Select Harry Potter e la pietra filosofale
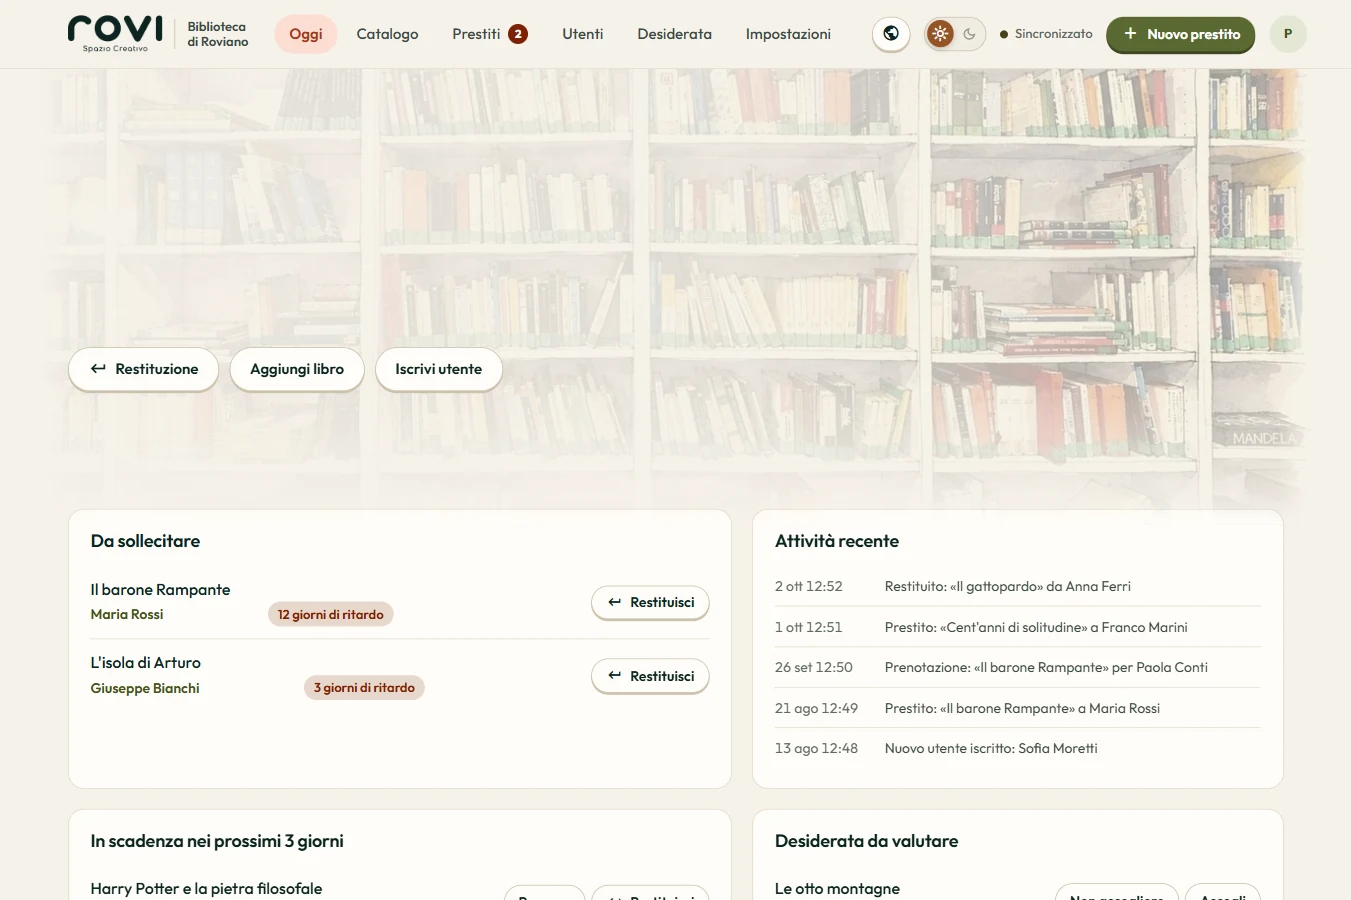 coord(206,889)
